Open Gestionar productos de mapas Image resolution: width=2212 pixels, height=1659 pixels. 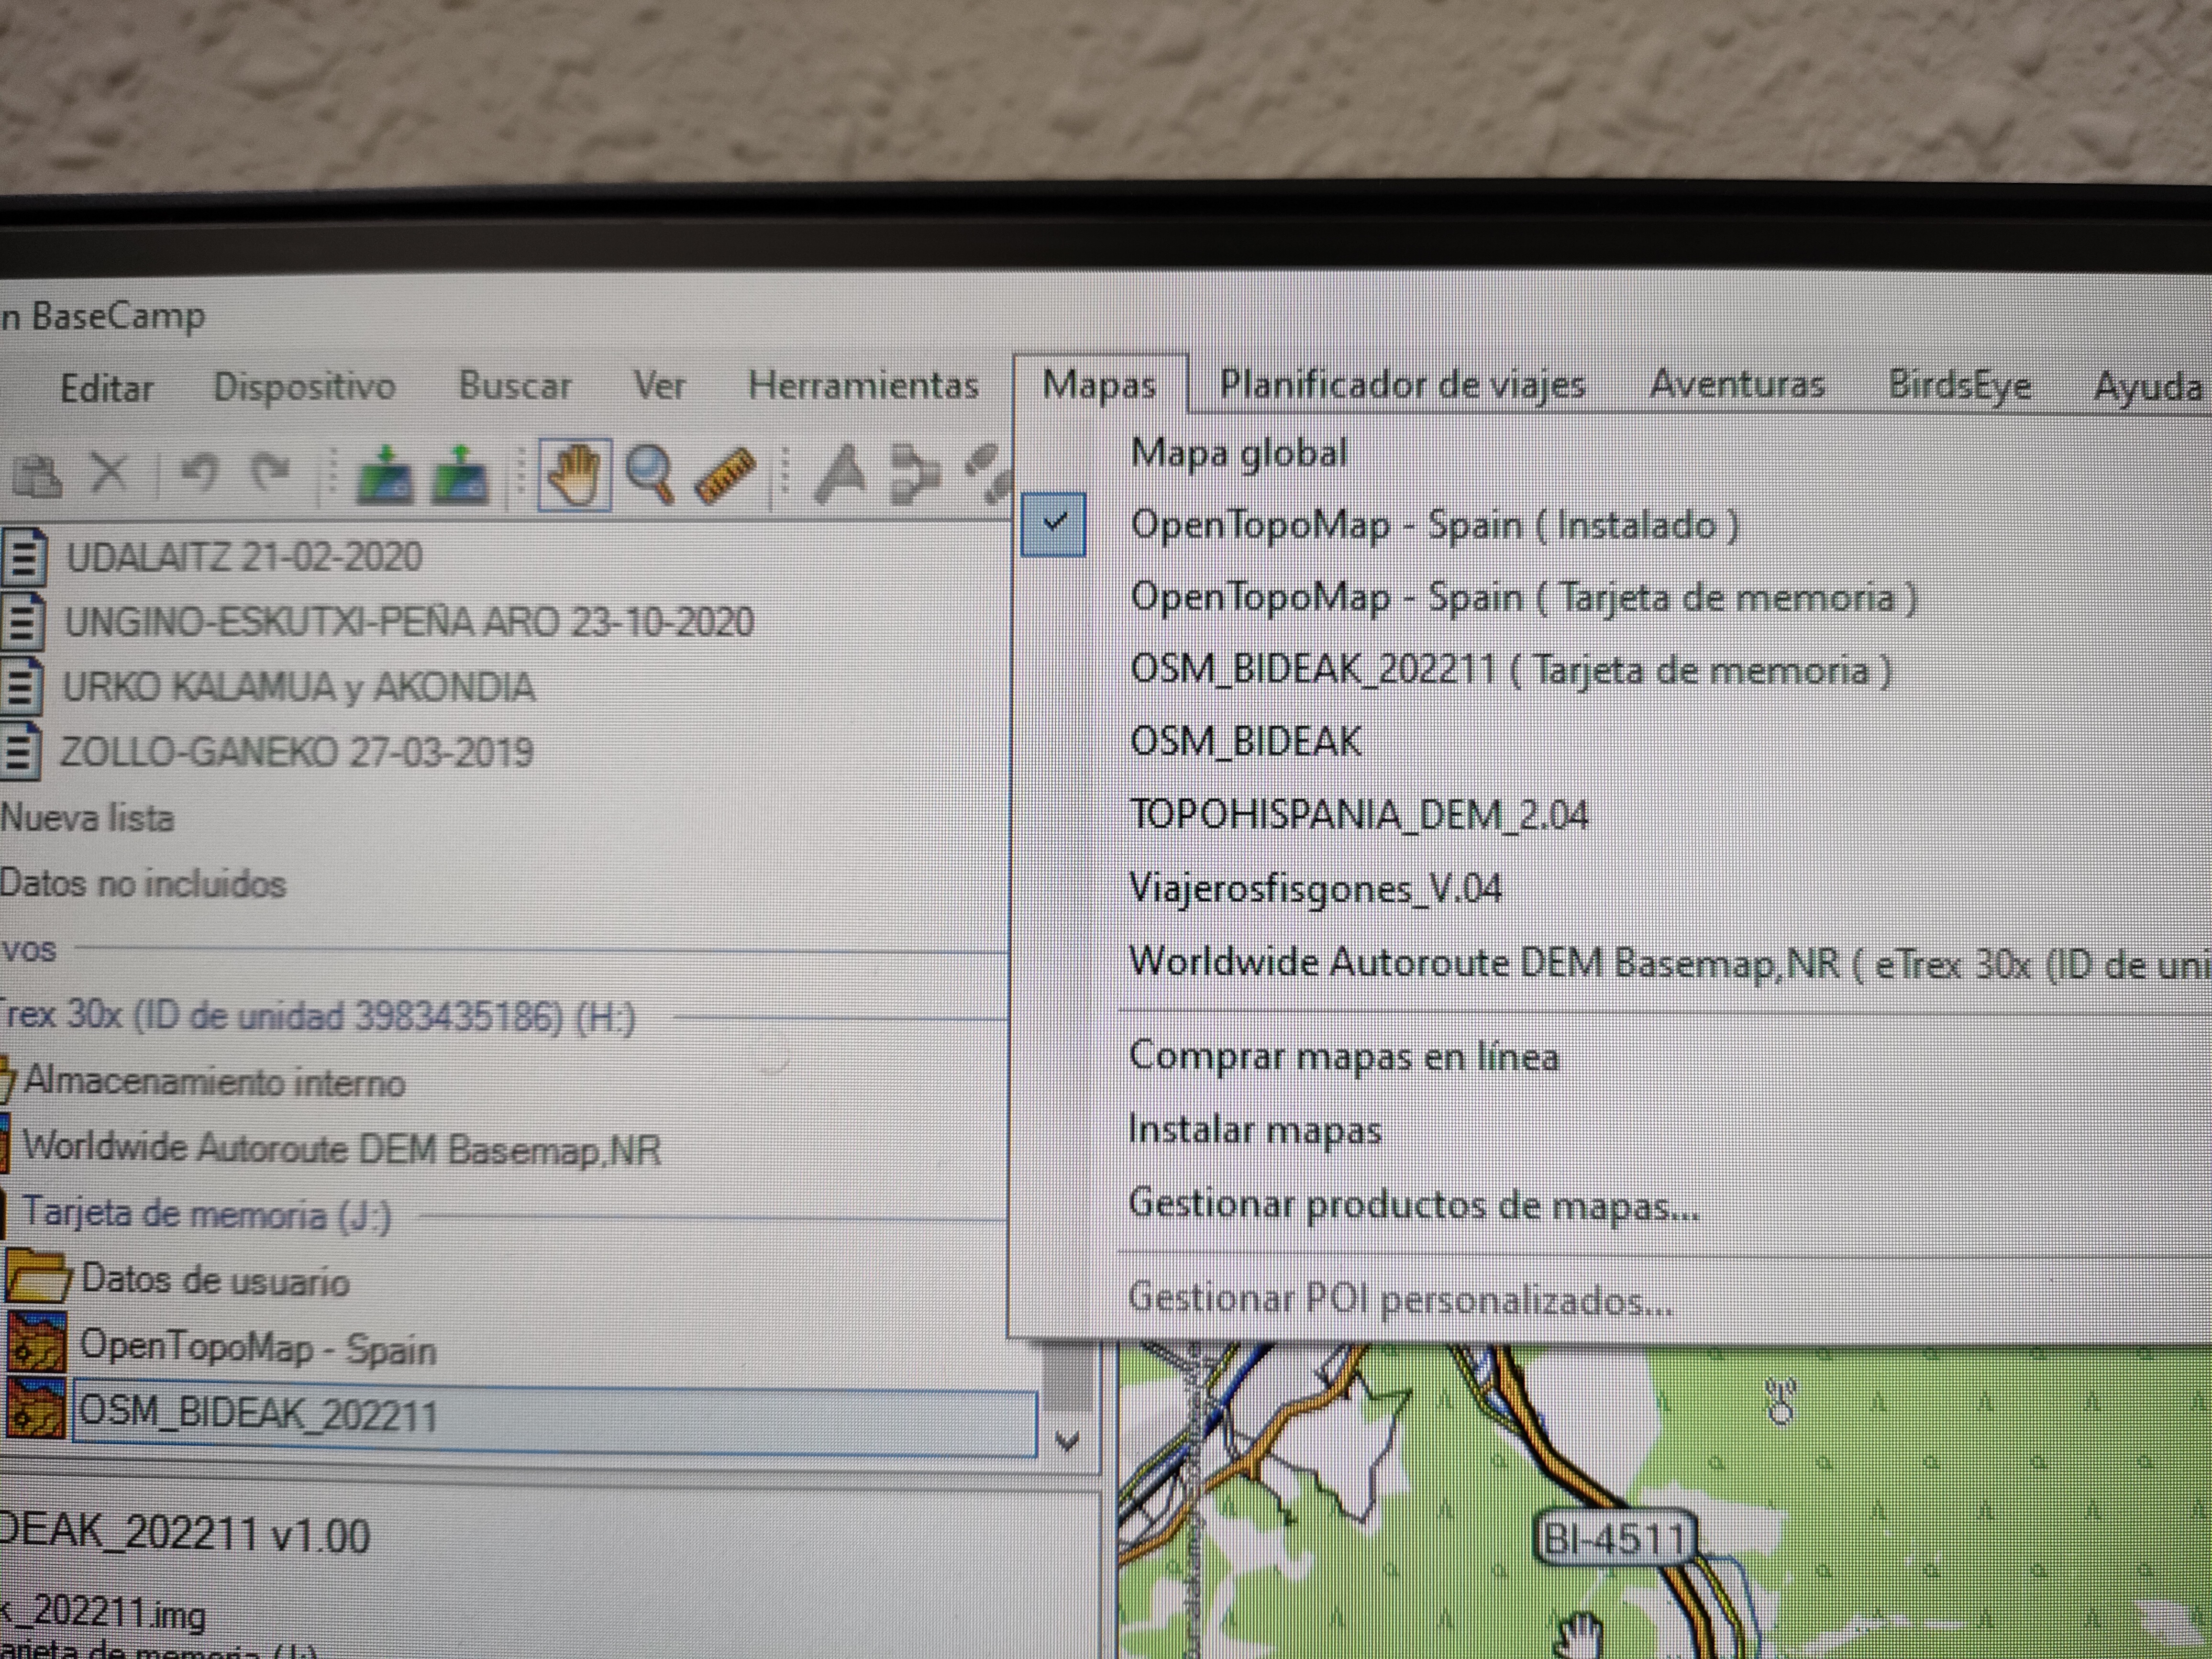tap(1413, 1204)
